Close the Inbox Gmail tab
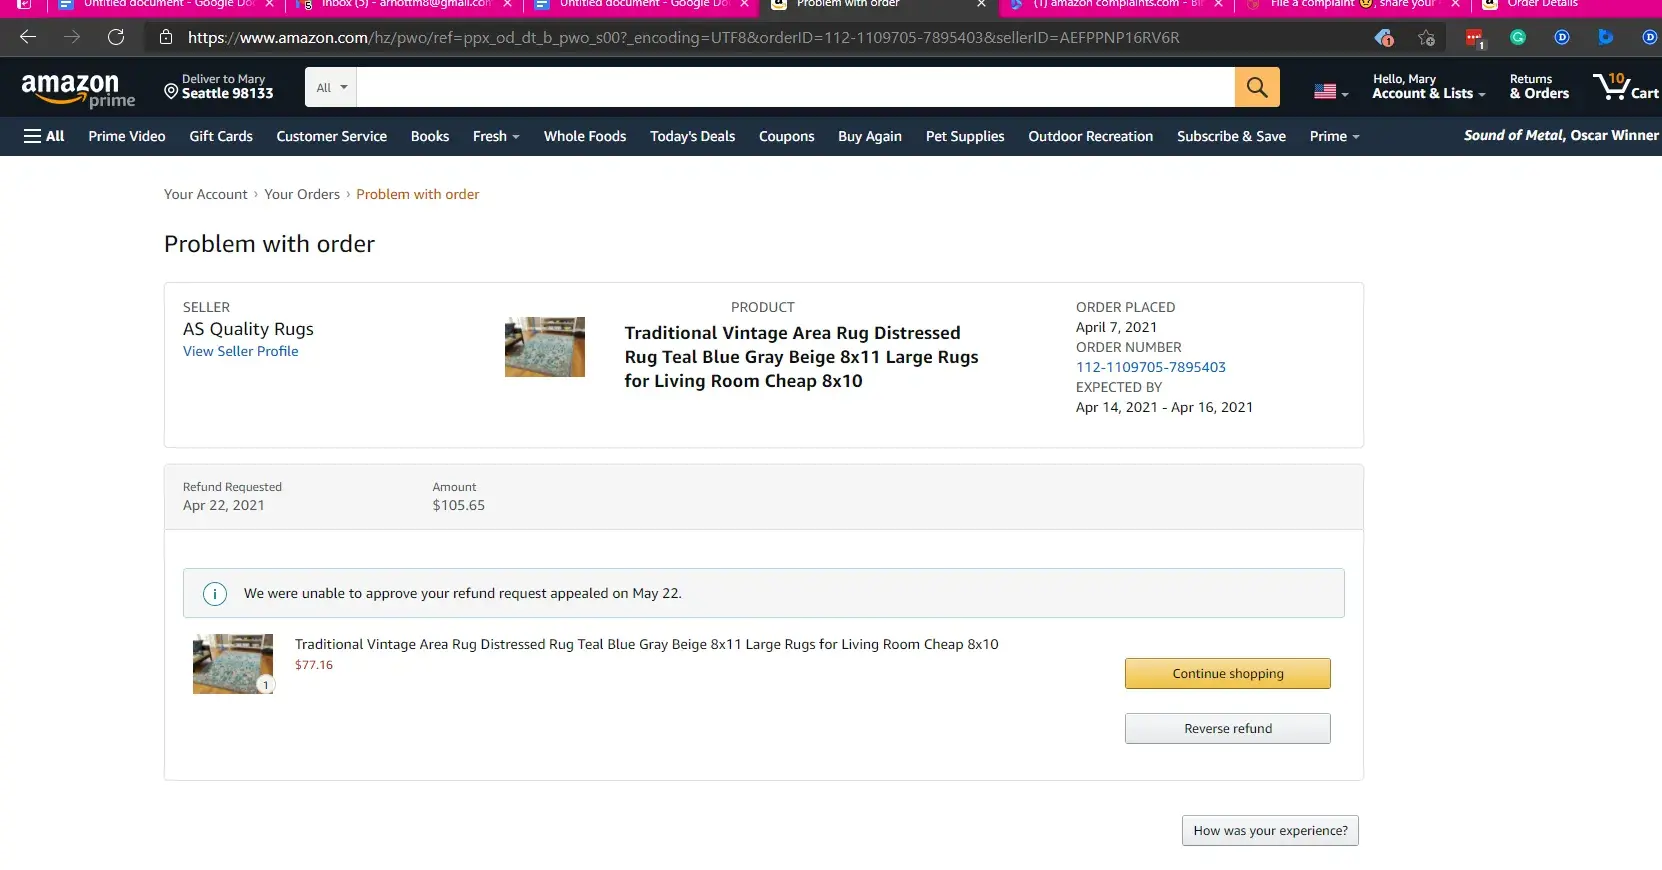 click(x=507, y=4)
